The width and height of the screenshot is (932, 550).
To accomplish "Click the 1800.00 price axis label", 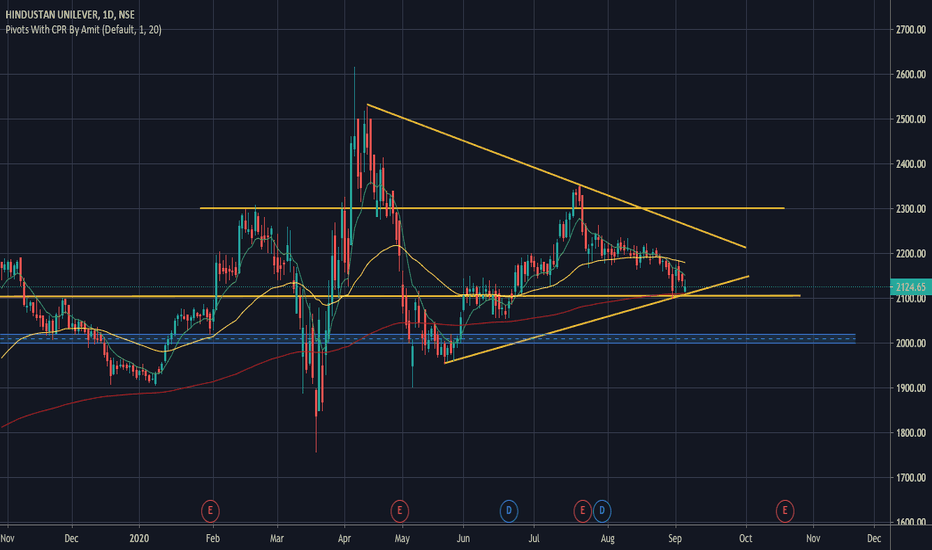I will 911,432.
